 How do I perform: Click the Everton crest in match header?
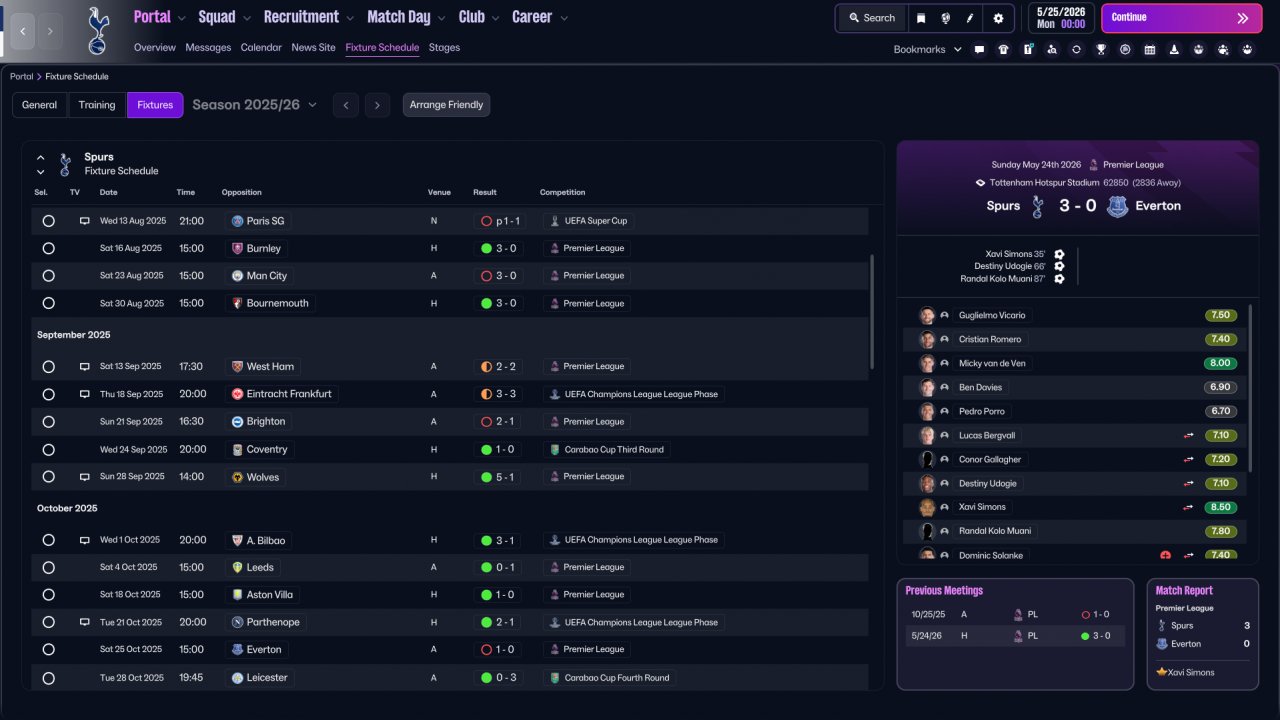[1117, 206]
